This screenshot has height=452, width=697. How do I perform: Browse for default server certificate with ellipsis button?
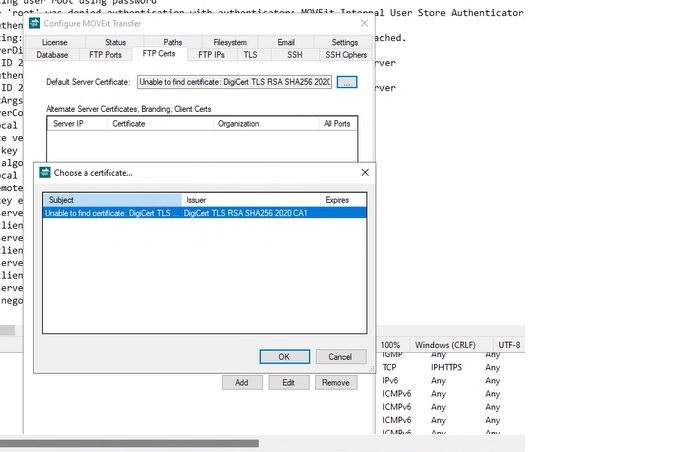click(x=347, y=82)
